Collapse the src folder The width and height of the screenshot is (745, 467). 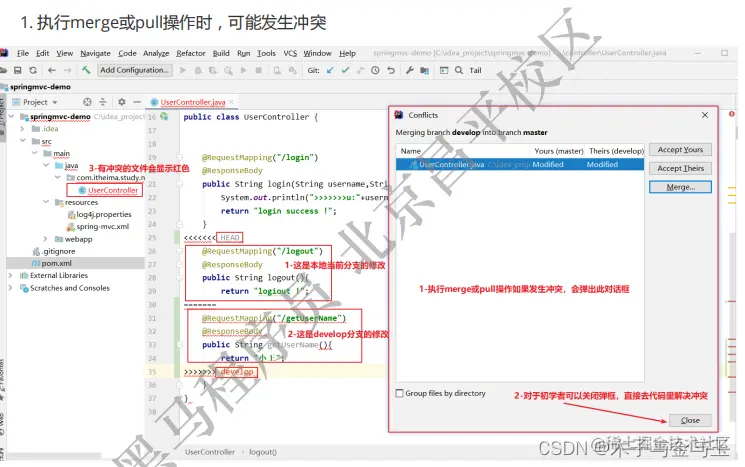[x=22, y=141]
